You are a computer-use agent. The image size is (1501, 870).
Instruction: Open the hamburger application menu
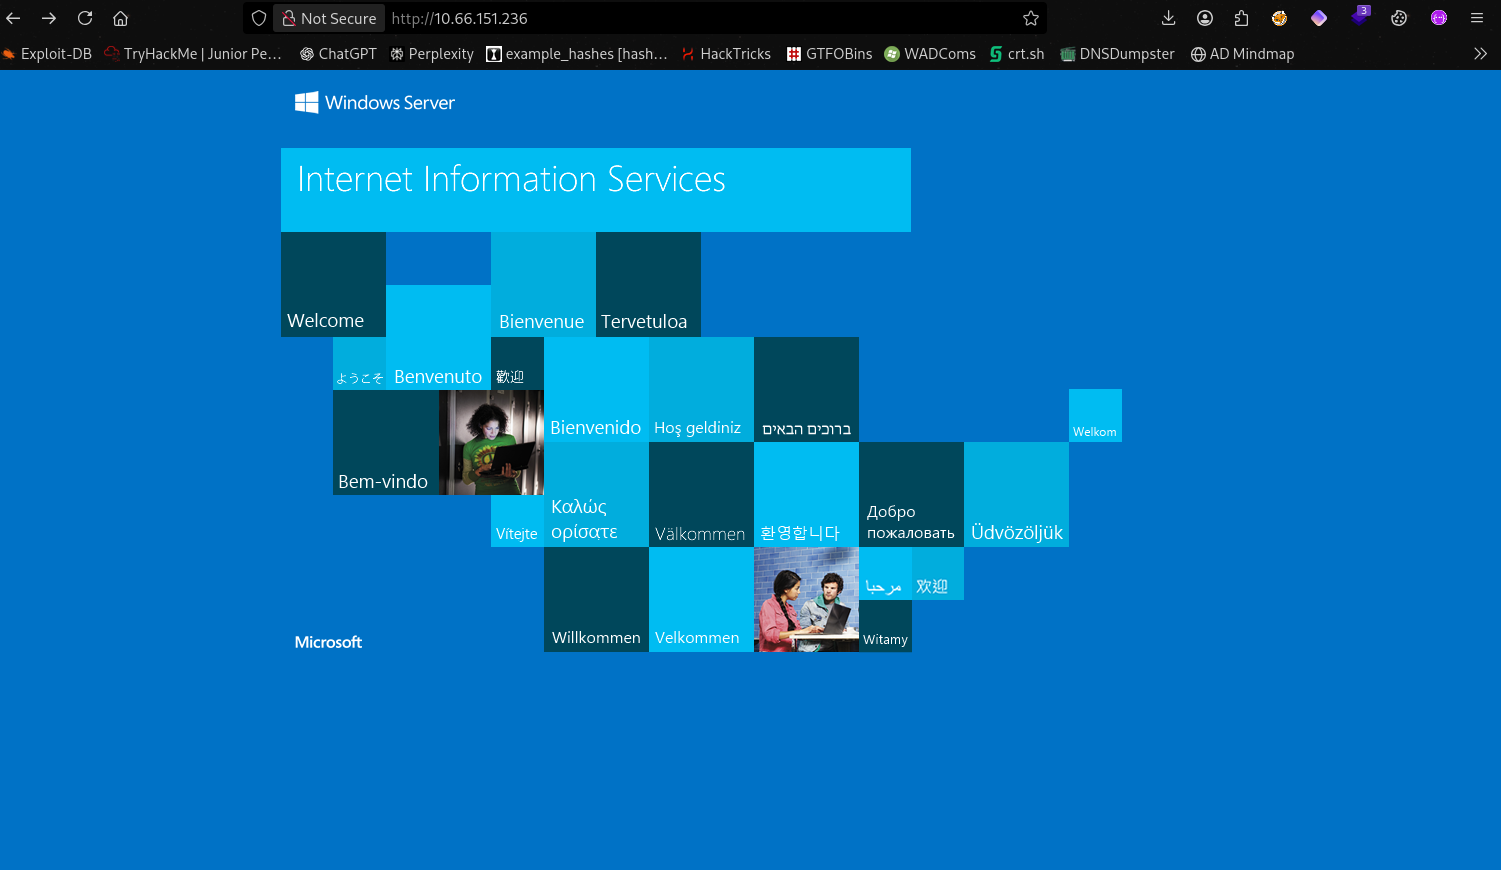(1476, 18)
